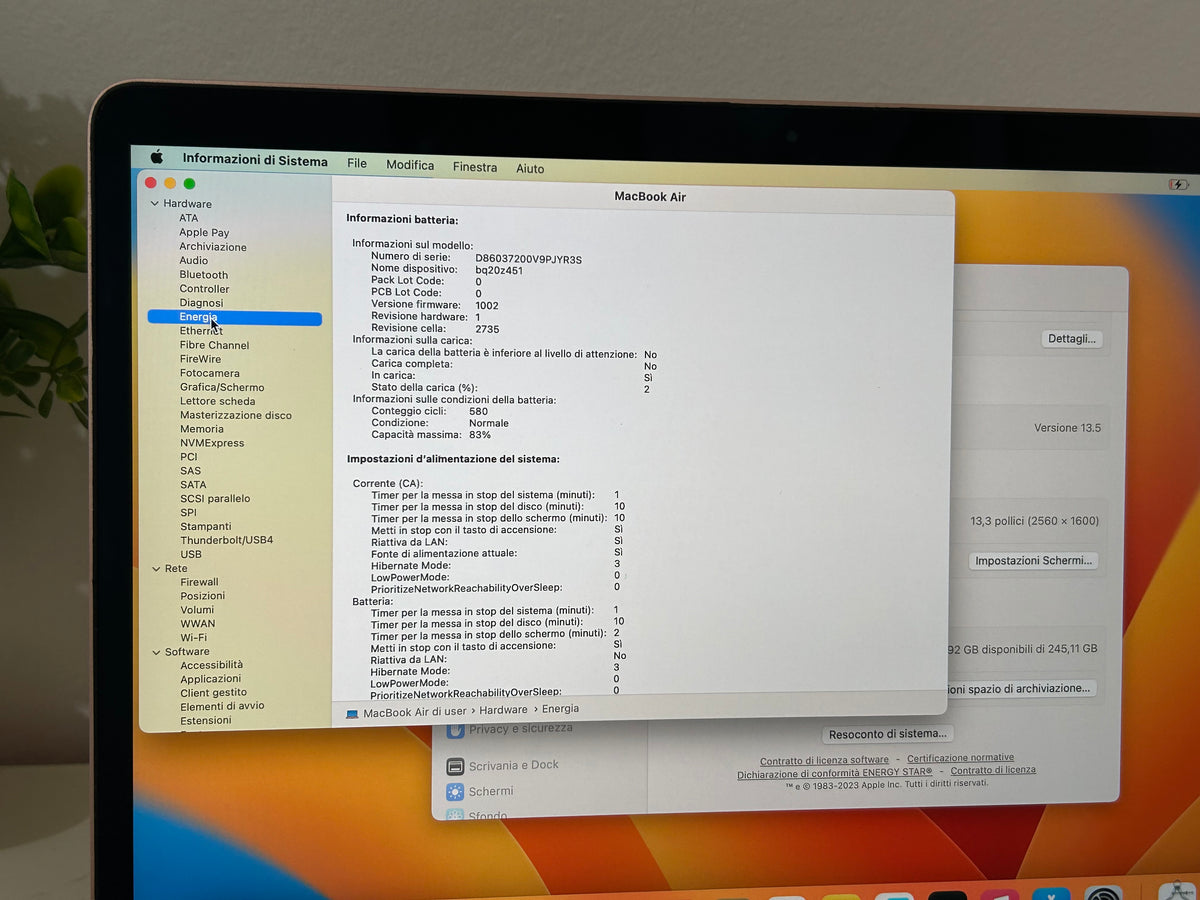Click the Scrivania e Dock icon
Viewport: 1200px width, 900px height.
[x=455, y=766]
